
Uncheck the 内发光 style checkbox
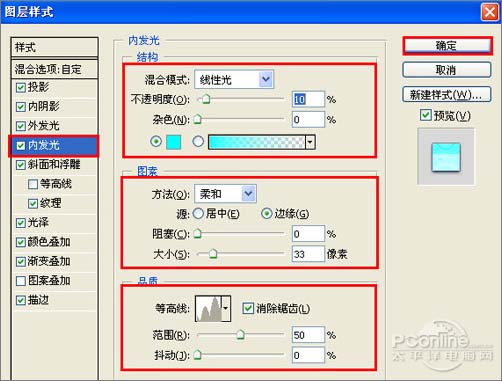pyautogui.click(x=21, y=146)
